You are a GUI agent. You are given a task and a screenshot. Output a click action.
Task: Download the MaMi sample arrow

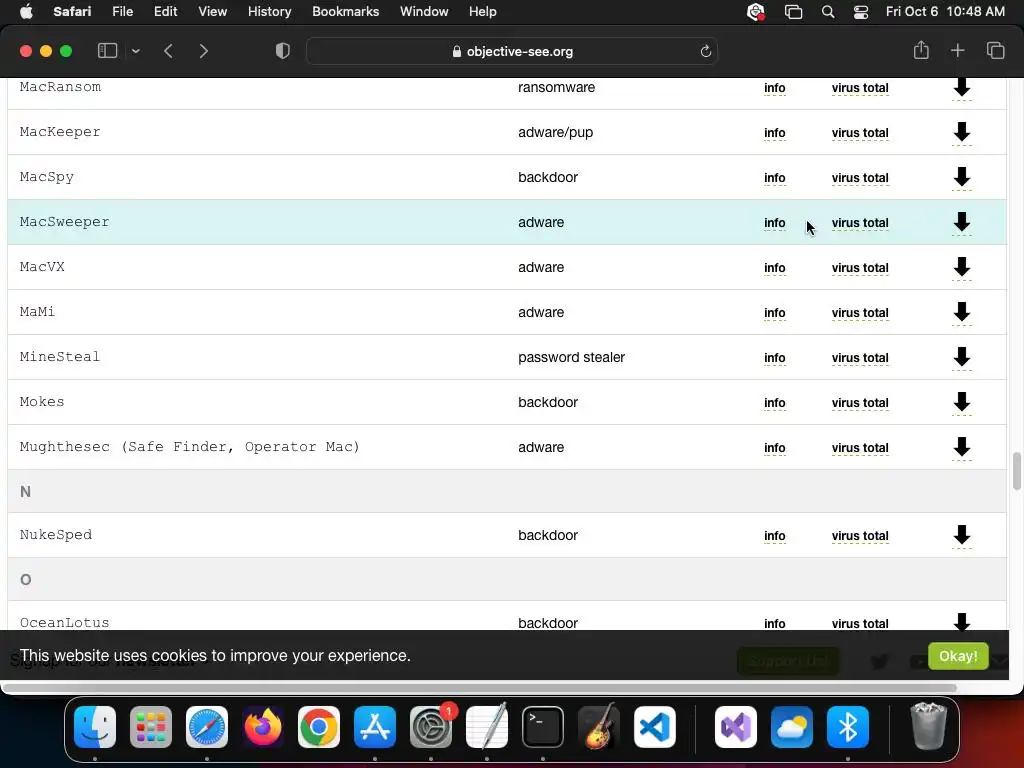tap(961, 312)
